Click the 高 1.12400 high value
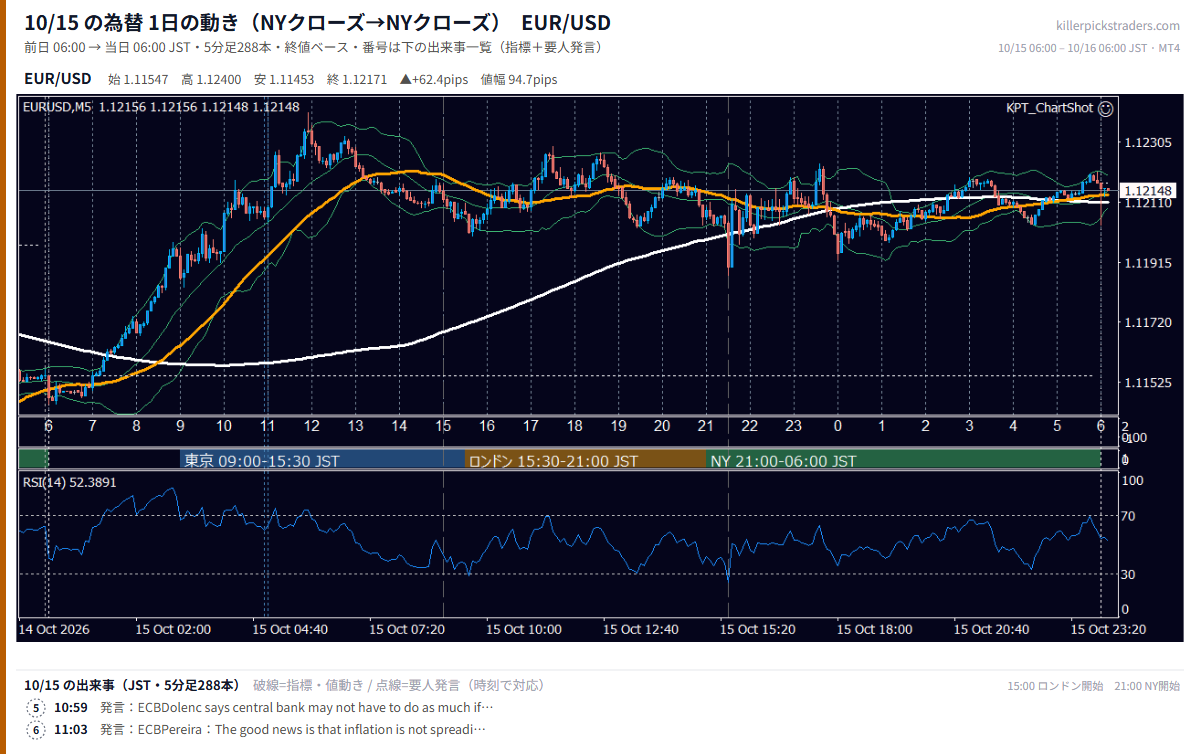 [212, 79]
